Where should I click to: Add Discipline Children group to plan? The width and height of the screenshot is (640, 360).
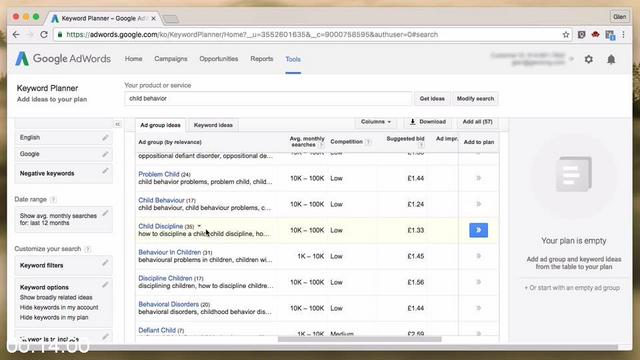(x=478, y=282)
